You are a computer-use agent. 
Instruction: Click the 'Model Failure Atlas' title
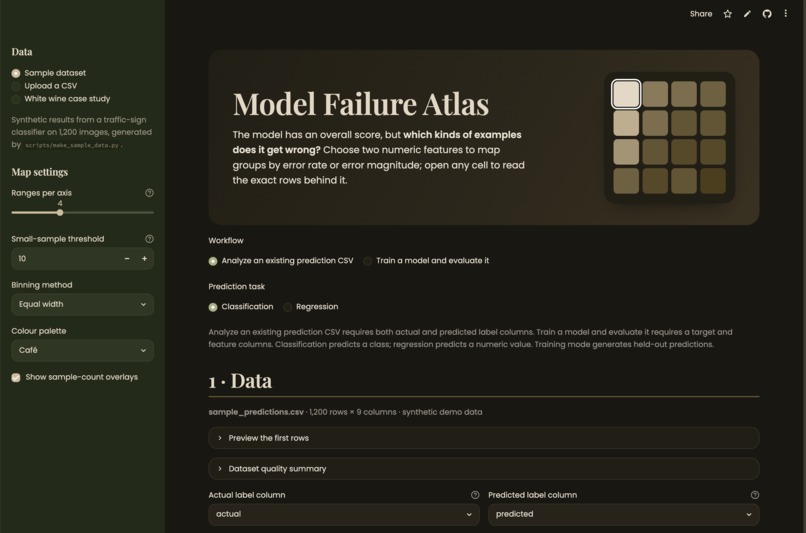coord(361,104)
